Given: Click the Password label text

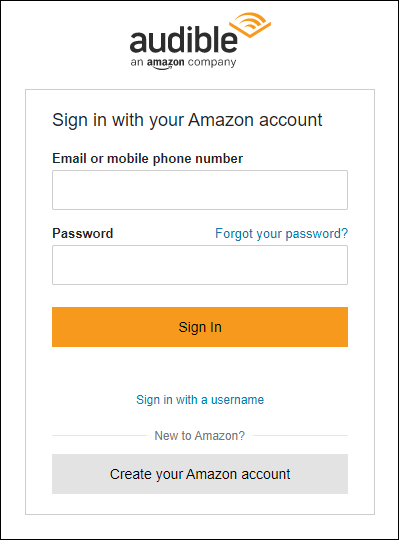Looking at the screenshot, I should [x=83, y=233].
